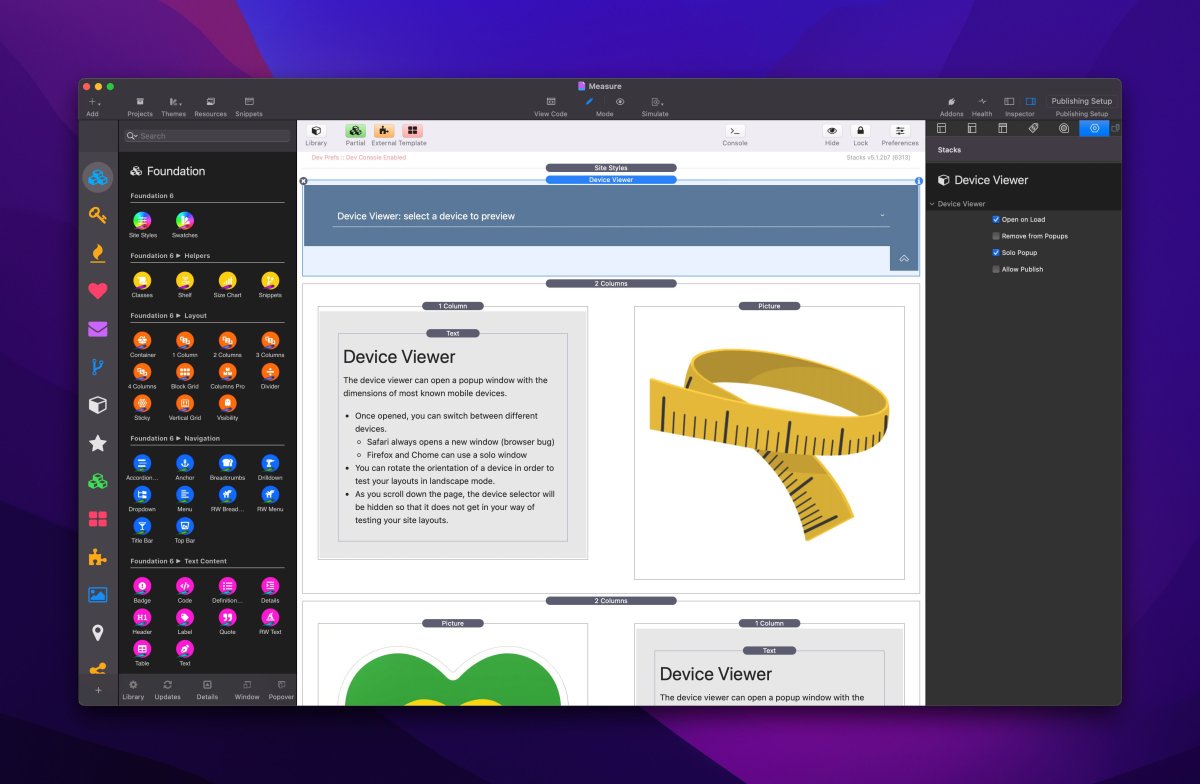Choose the Anchor navigation stack

(x=185, y=463)
